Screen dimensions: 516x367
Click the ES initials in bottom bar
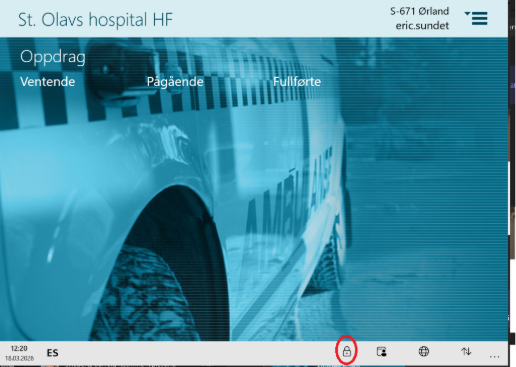[53, 353]
